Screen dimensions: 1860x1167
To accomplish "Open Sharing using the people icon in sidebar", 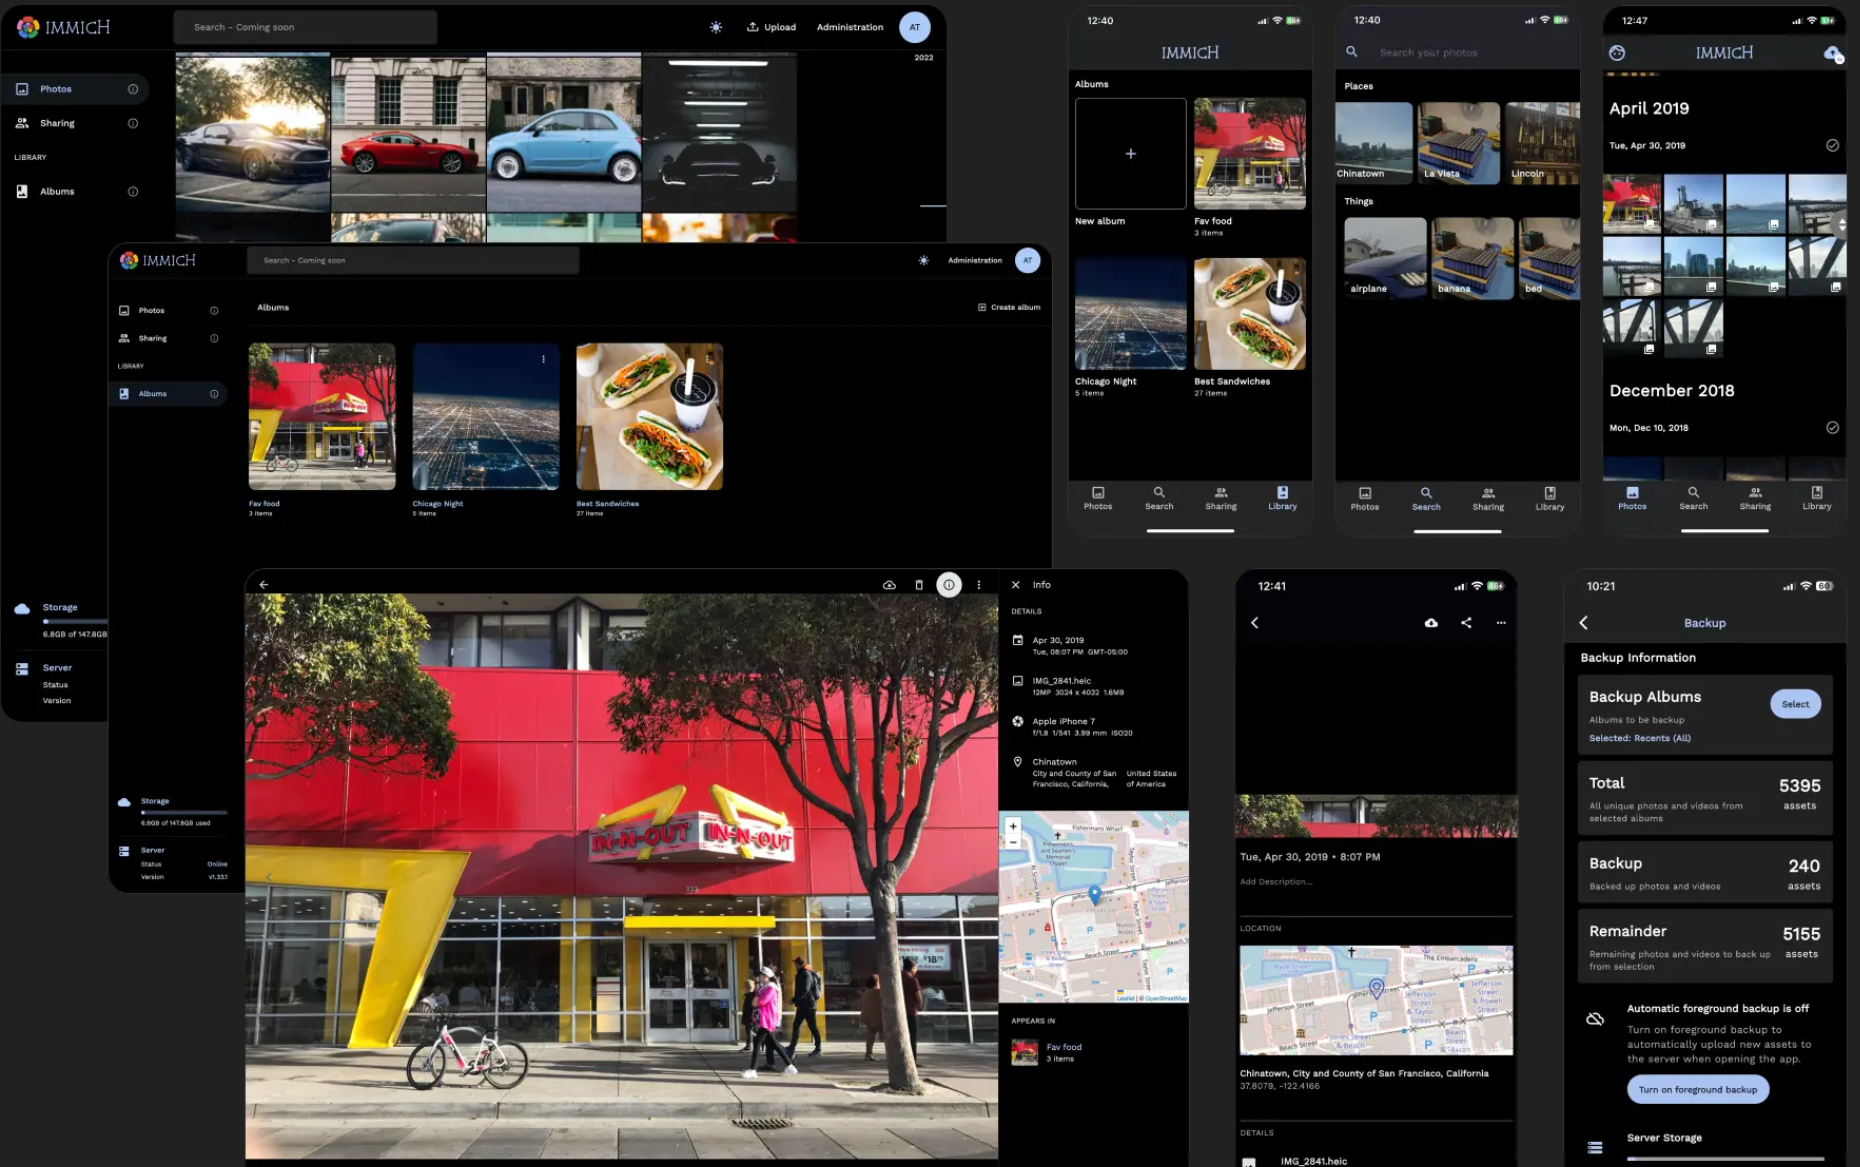I will 22,122.
